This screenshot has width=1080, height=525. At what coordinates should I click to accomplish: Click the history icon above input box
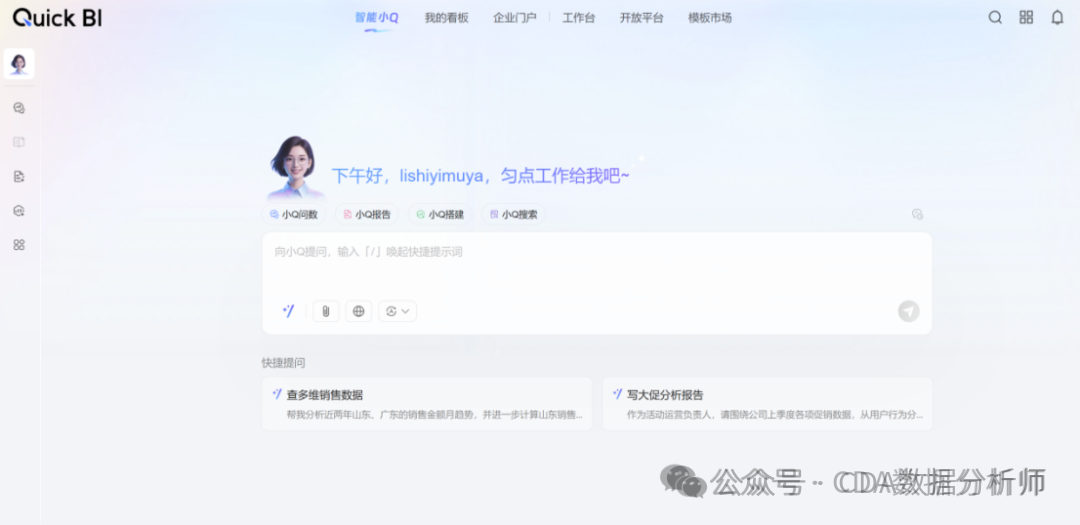click(x=917, y=214)
